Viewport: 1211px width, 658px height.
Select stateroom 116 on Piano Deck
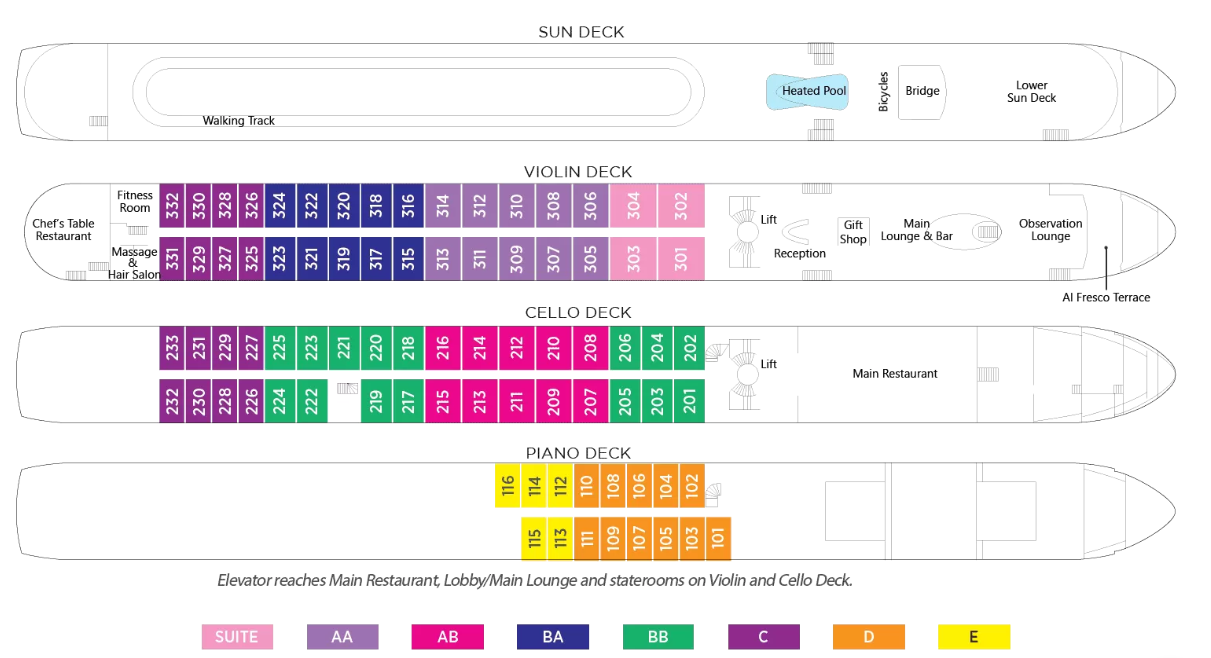[x=508, y=485]
